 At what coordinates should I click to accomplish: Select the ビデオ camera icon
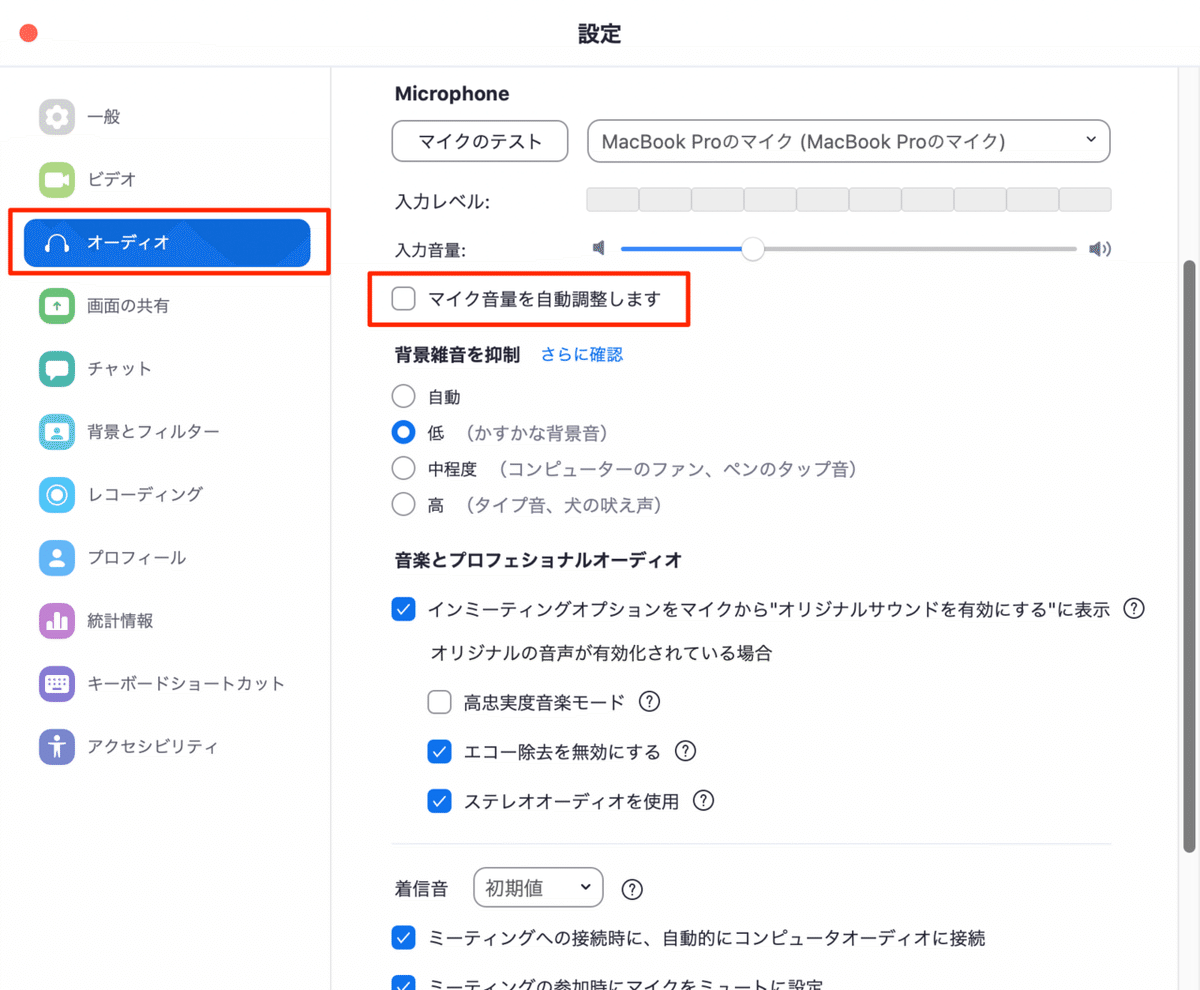pos(57,180)
